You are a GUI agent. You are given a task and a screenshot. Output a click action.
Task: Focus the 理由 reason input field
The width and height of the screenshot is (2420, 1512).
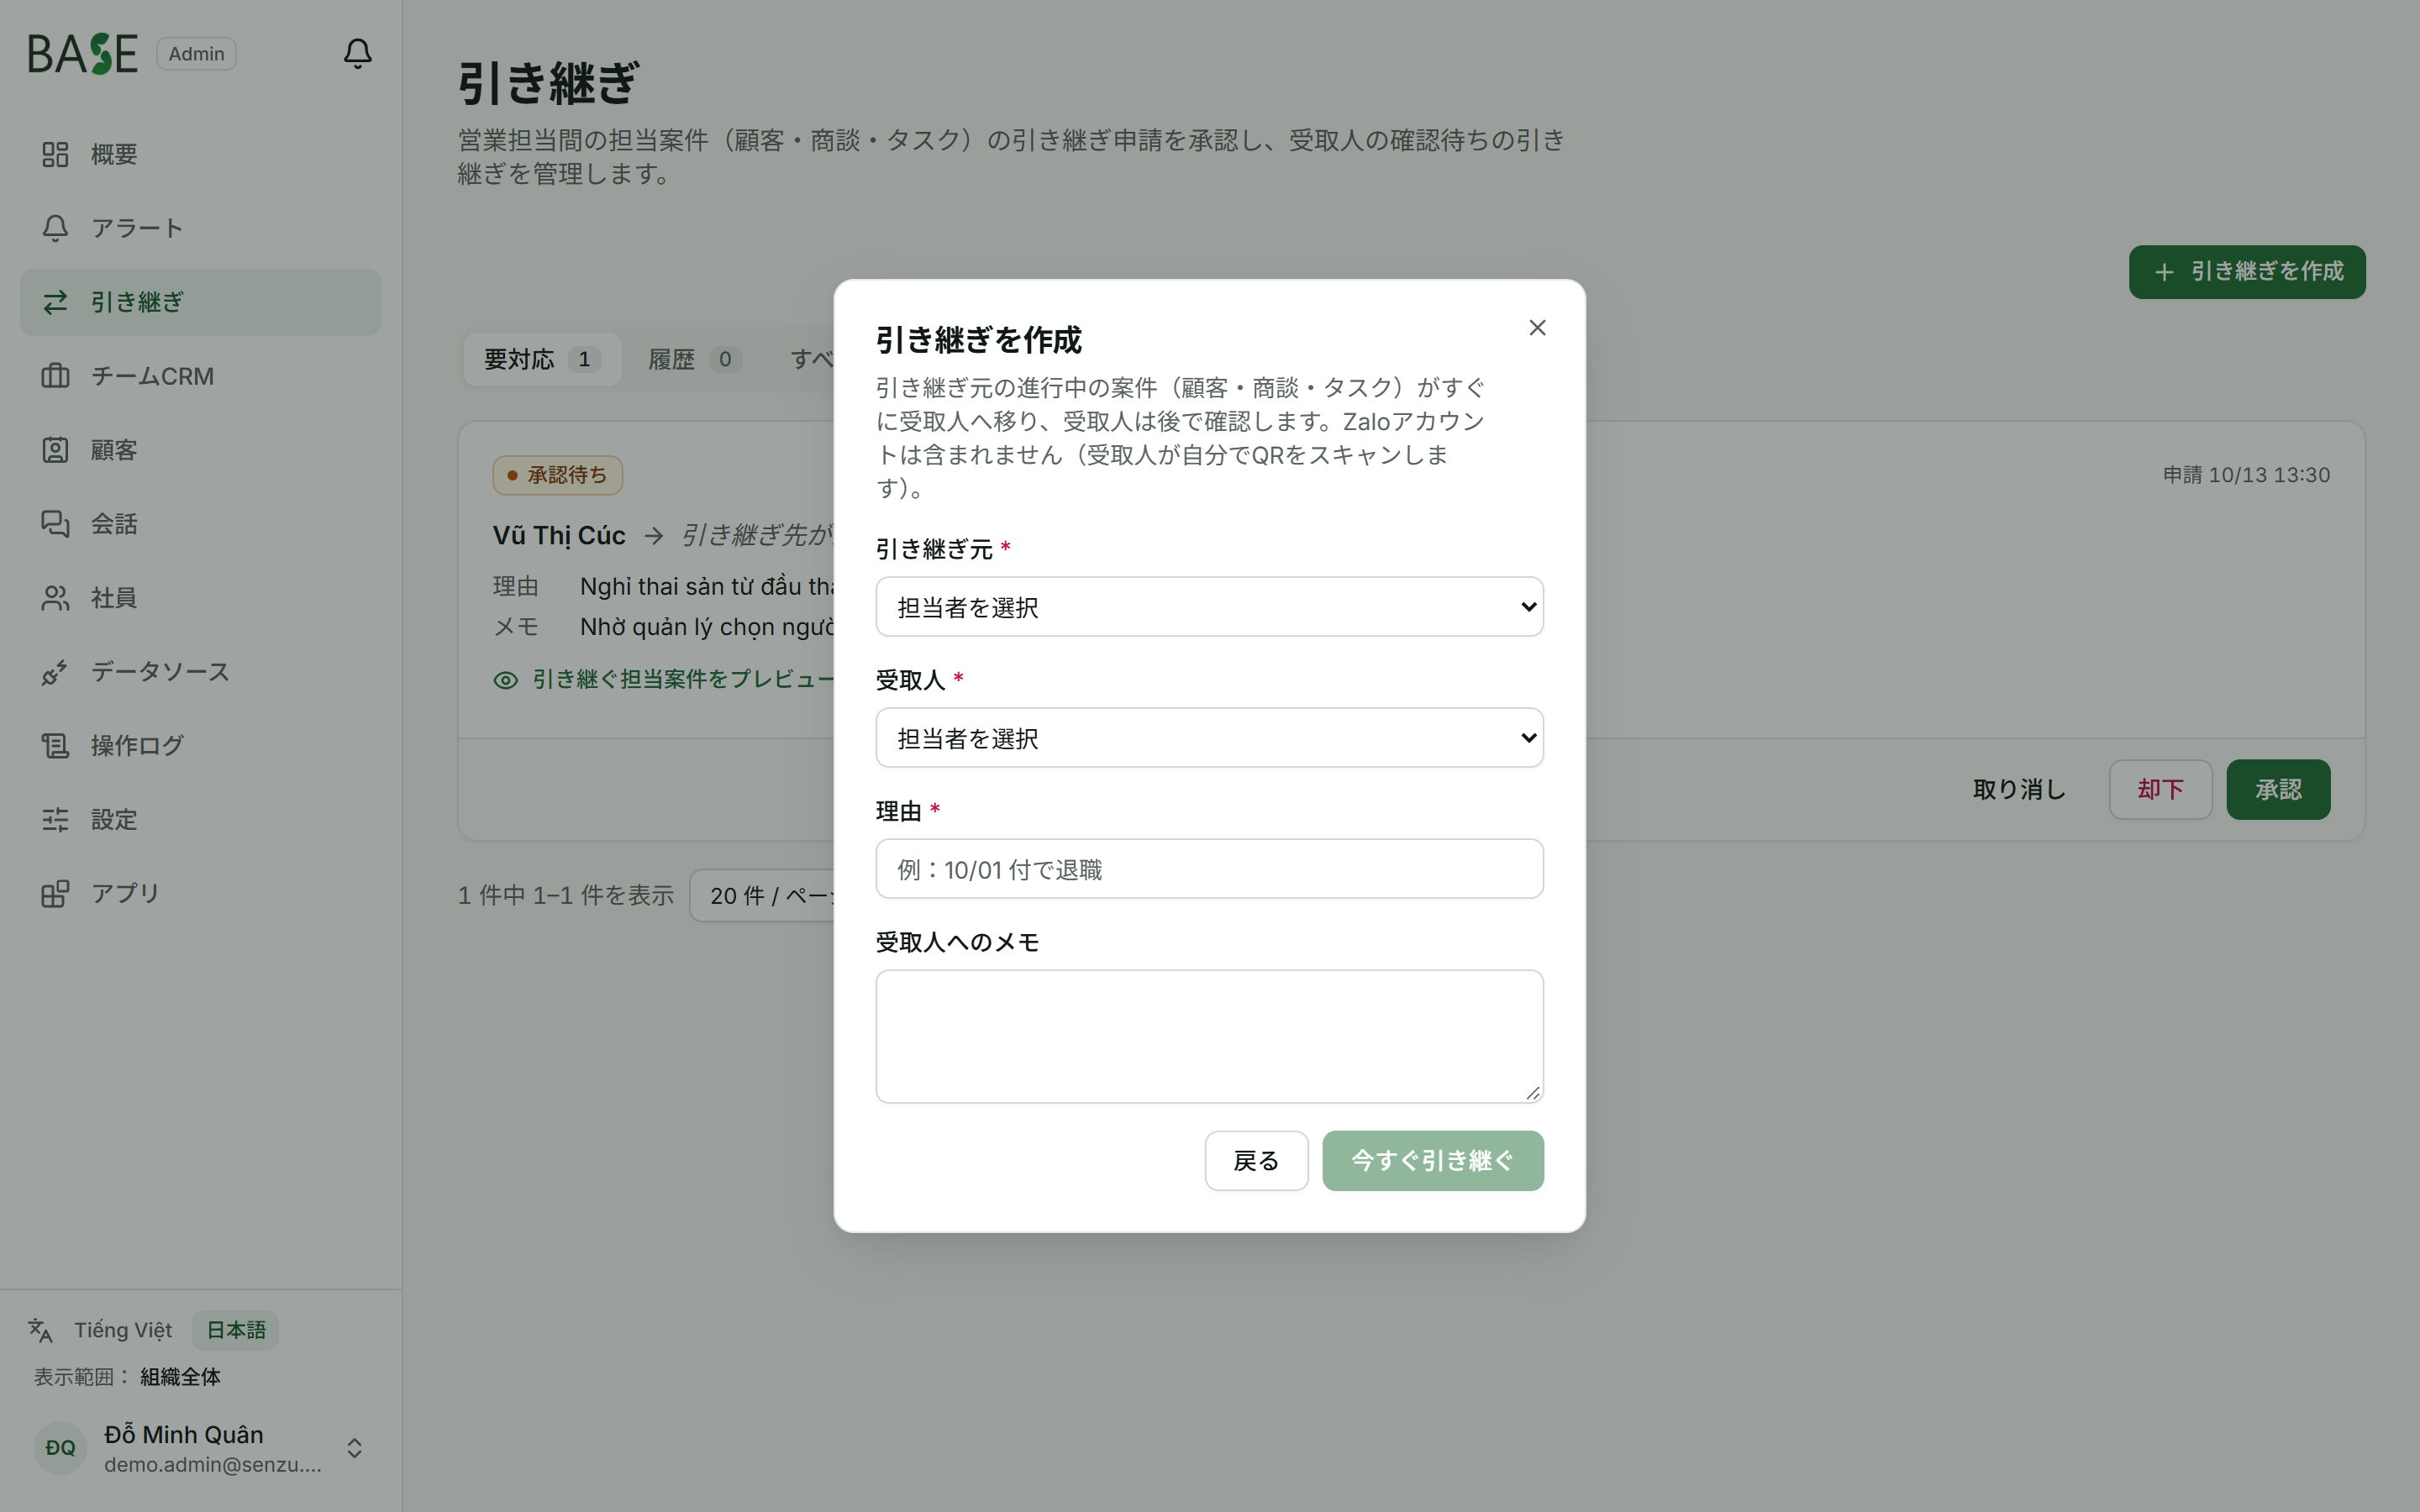point(1209,869)
